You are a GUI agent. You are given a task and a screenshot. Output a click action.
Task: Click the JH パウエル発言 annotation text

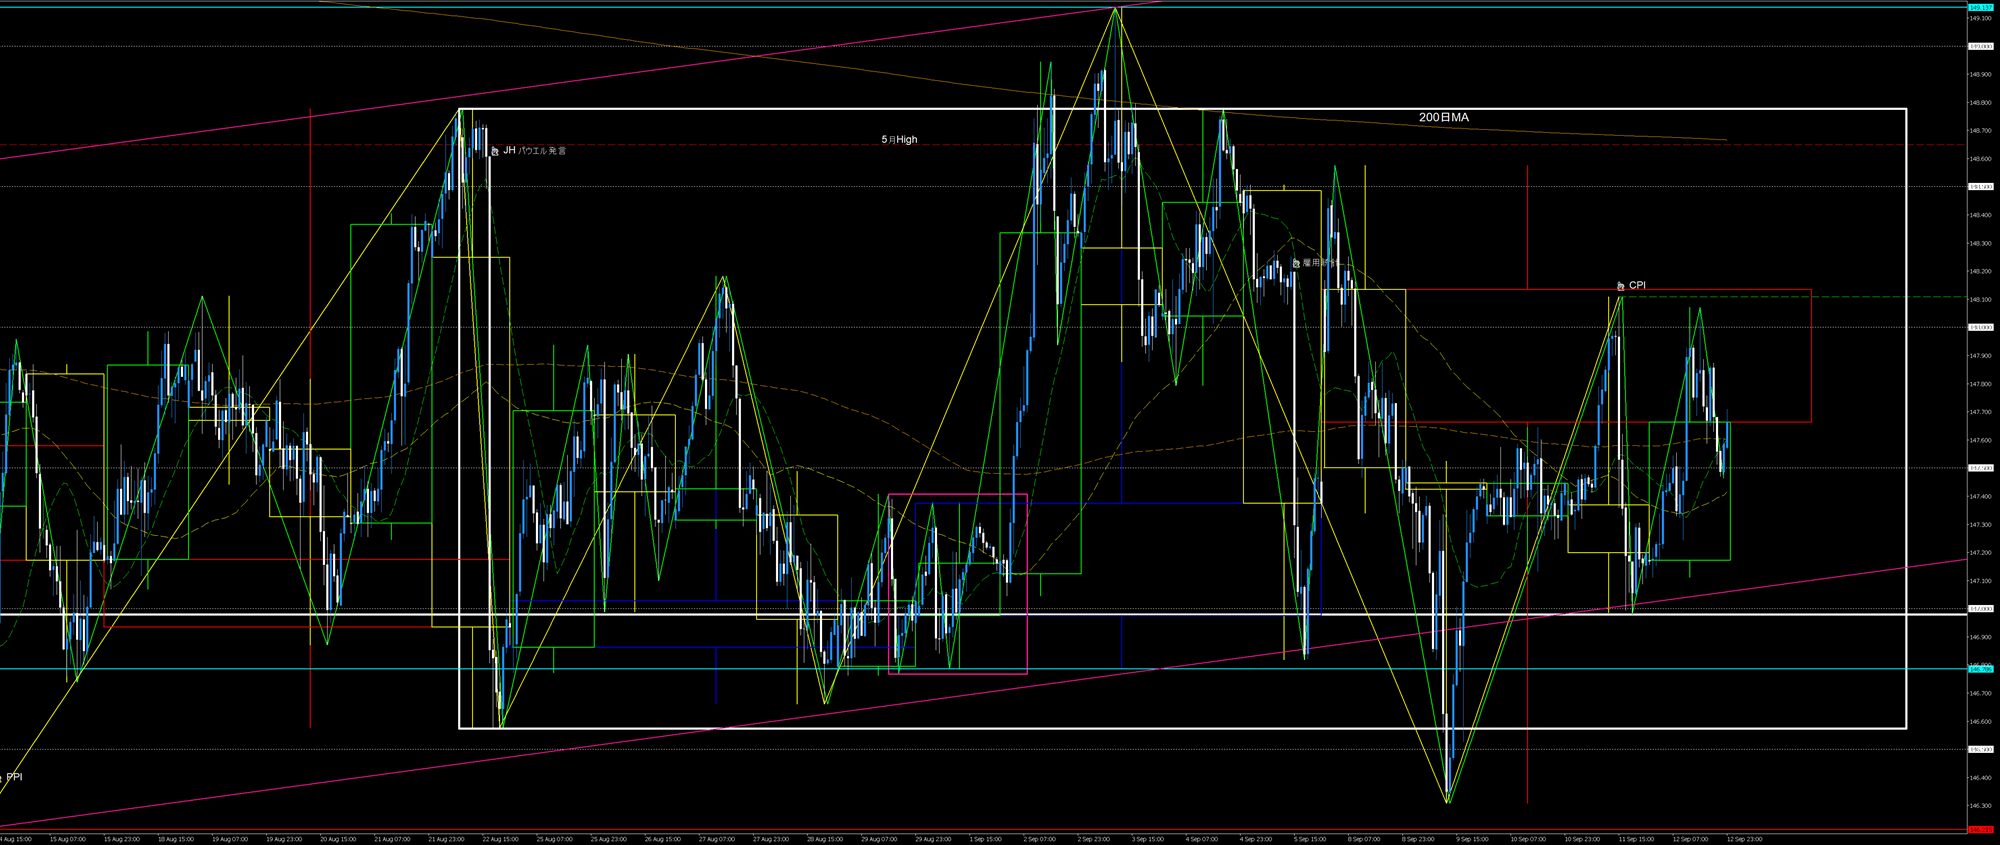coord(534,151)
